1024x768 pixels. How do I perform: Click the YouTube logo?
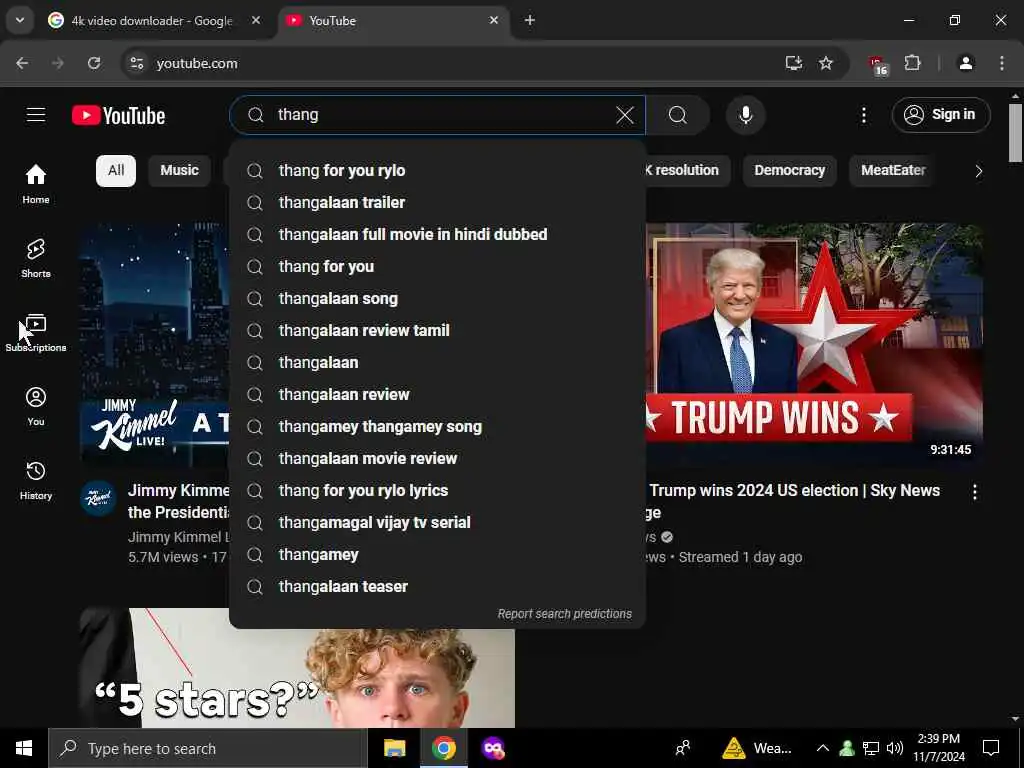tap(118, 116)
